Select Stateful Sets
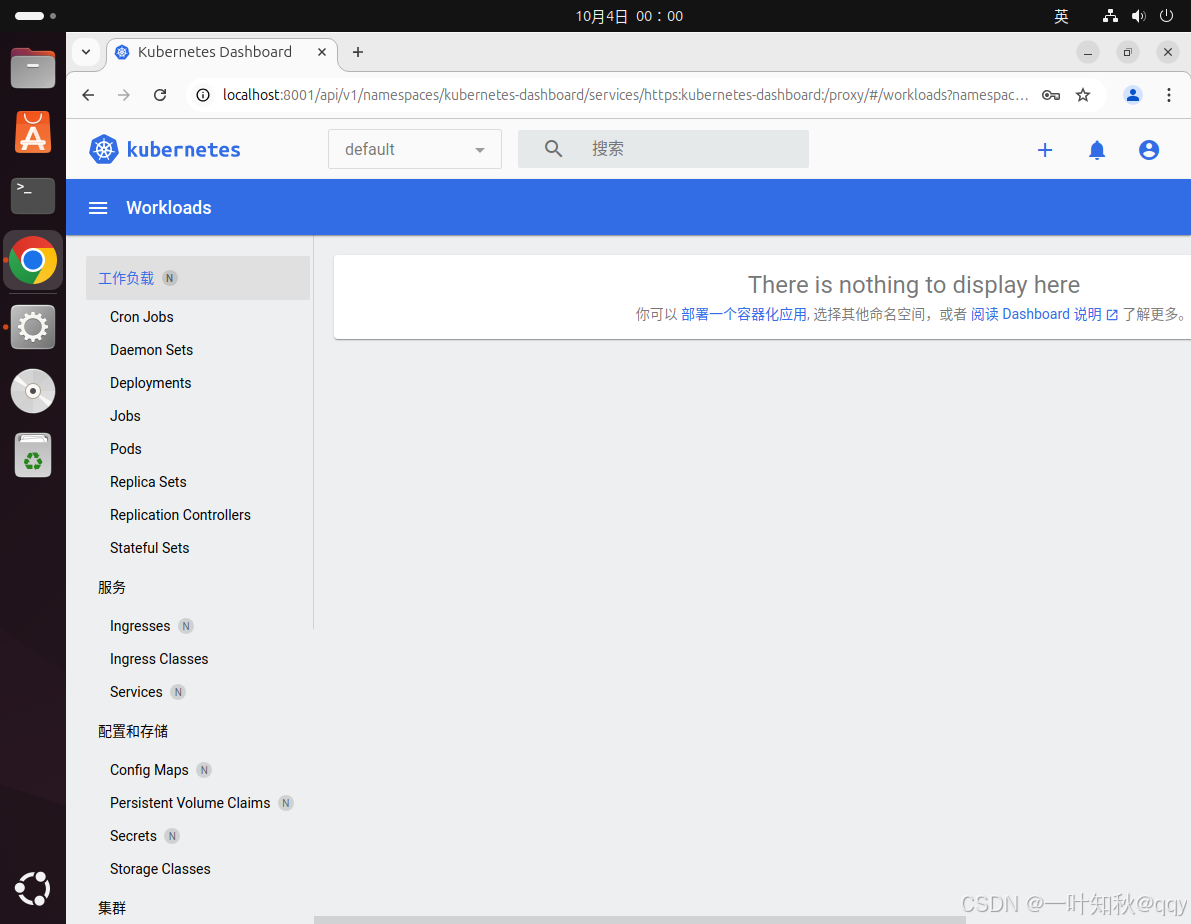Viewport: 1191px width, 924px height. (x=150, y=548)
